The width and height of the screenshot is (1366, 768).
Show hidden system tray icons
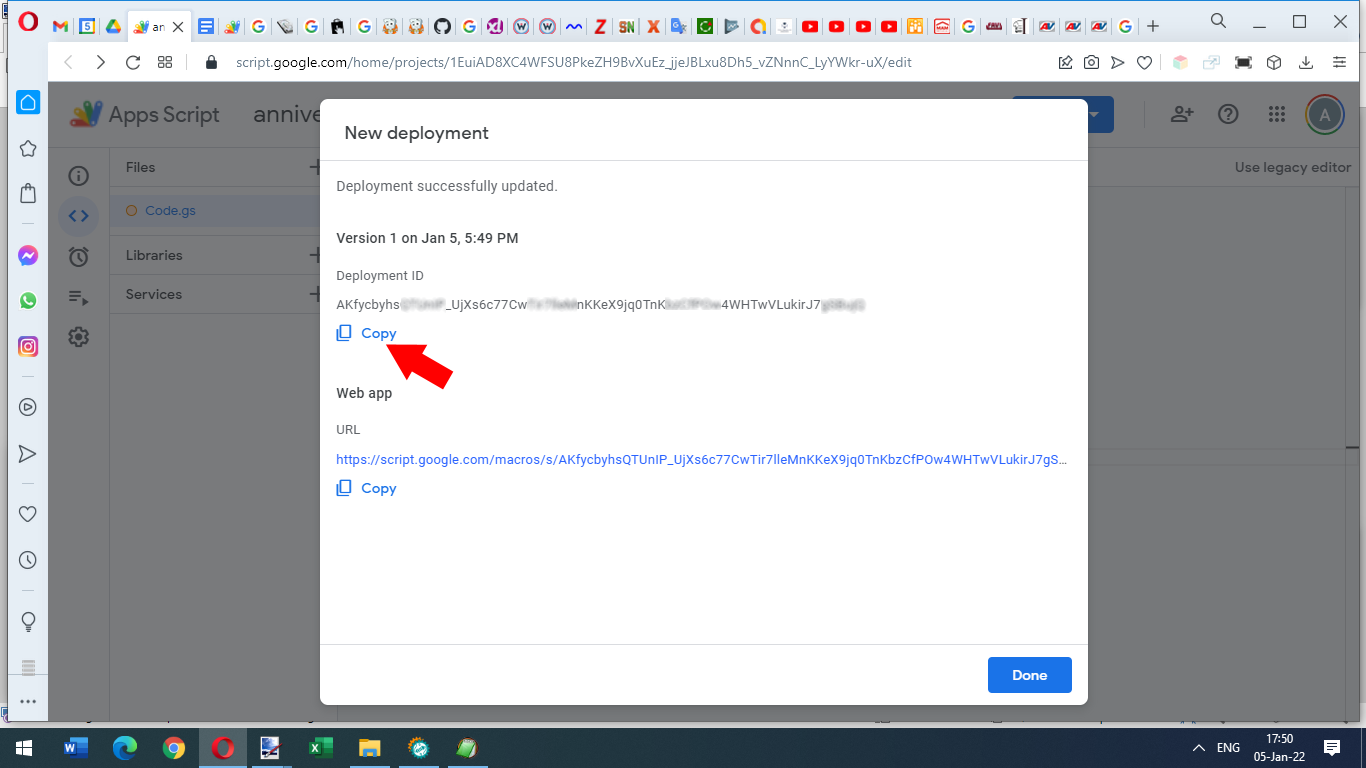pos(1199,748)
